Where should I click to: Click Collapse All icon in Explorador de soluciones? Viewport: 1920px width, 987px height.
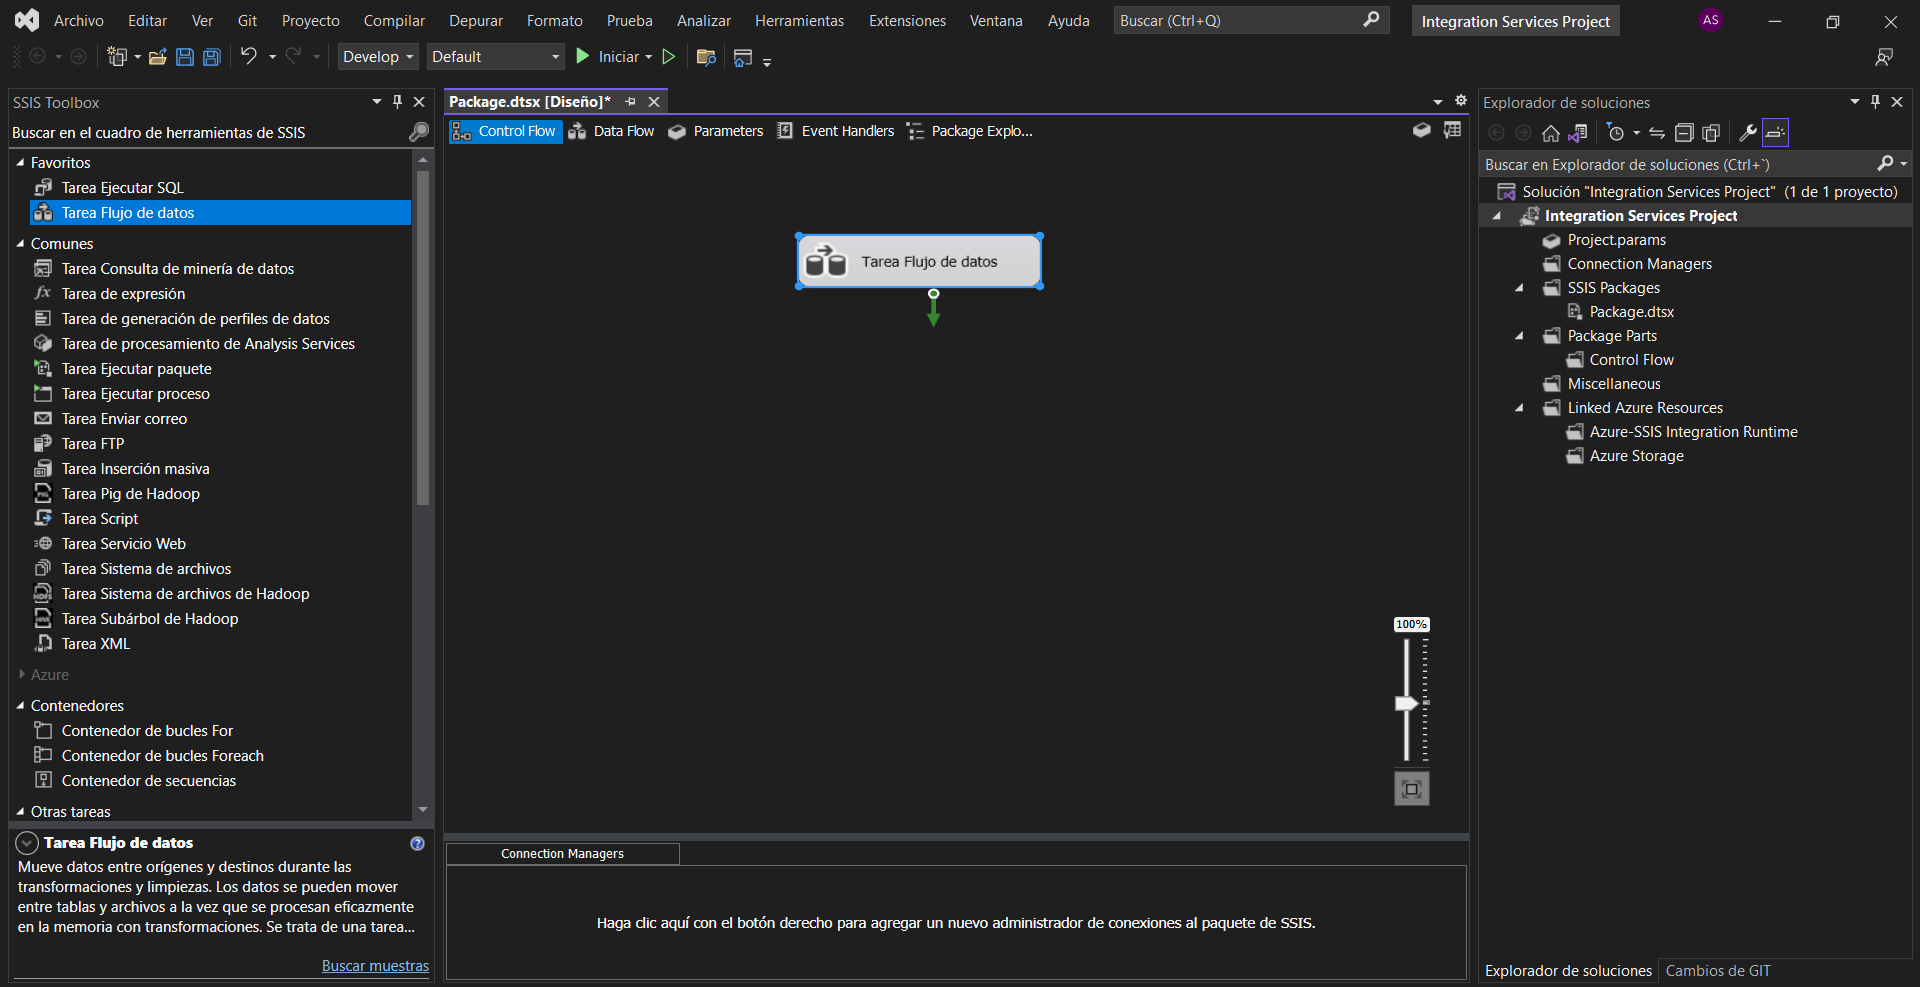(x=1684, y=133)
